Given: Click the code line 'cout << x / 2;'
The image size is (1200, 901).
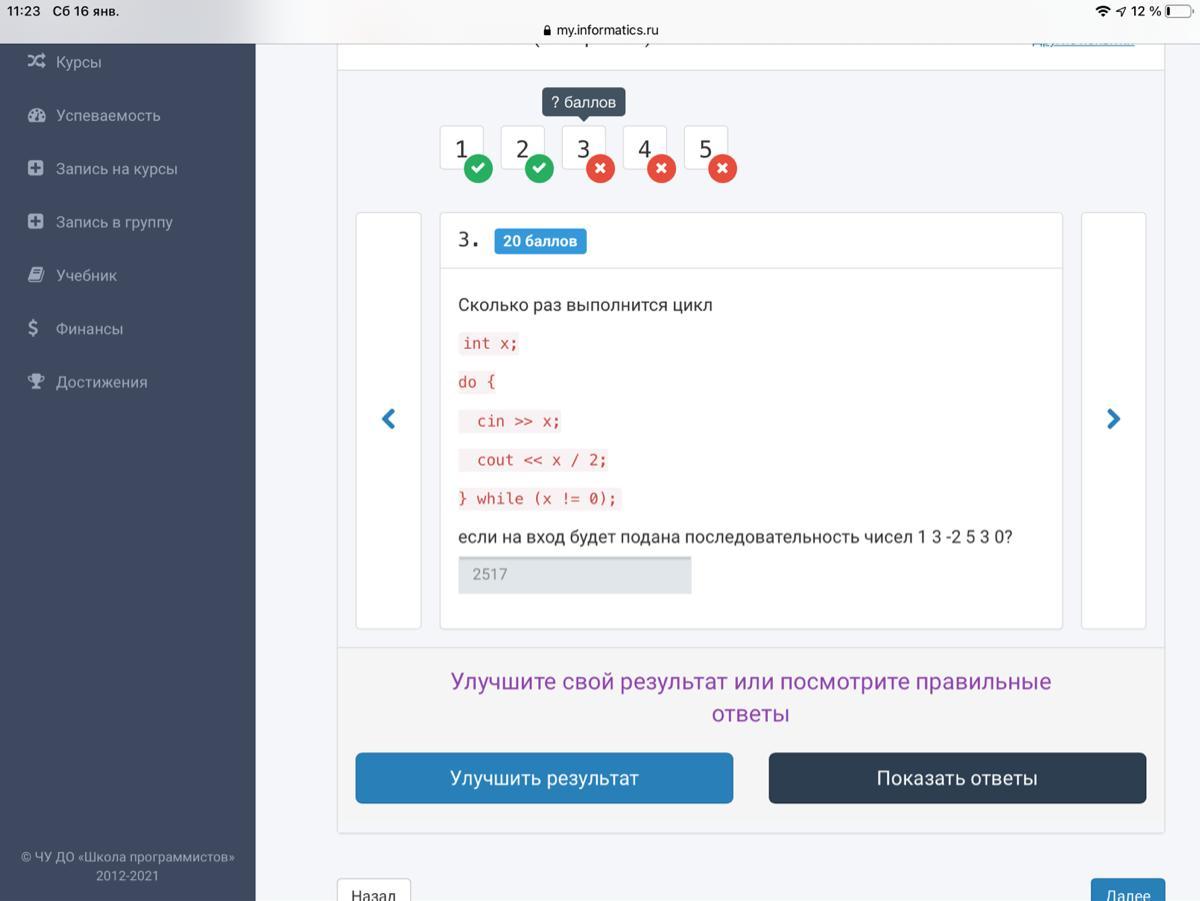Looking at the screenshot, I should pos(534,460).
